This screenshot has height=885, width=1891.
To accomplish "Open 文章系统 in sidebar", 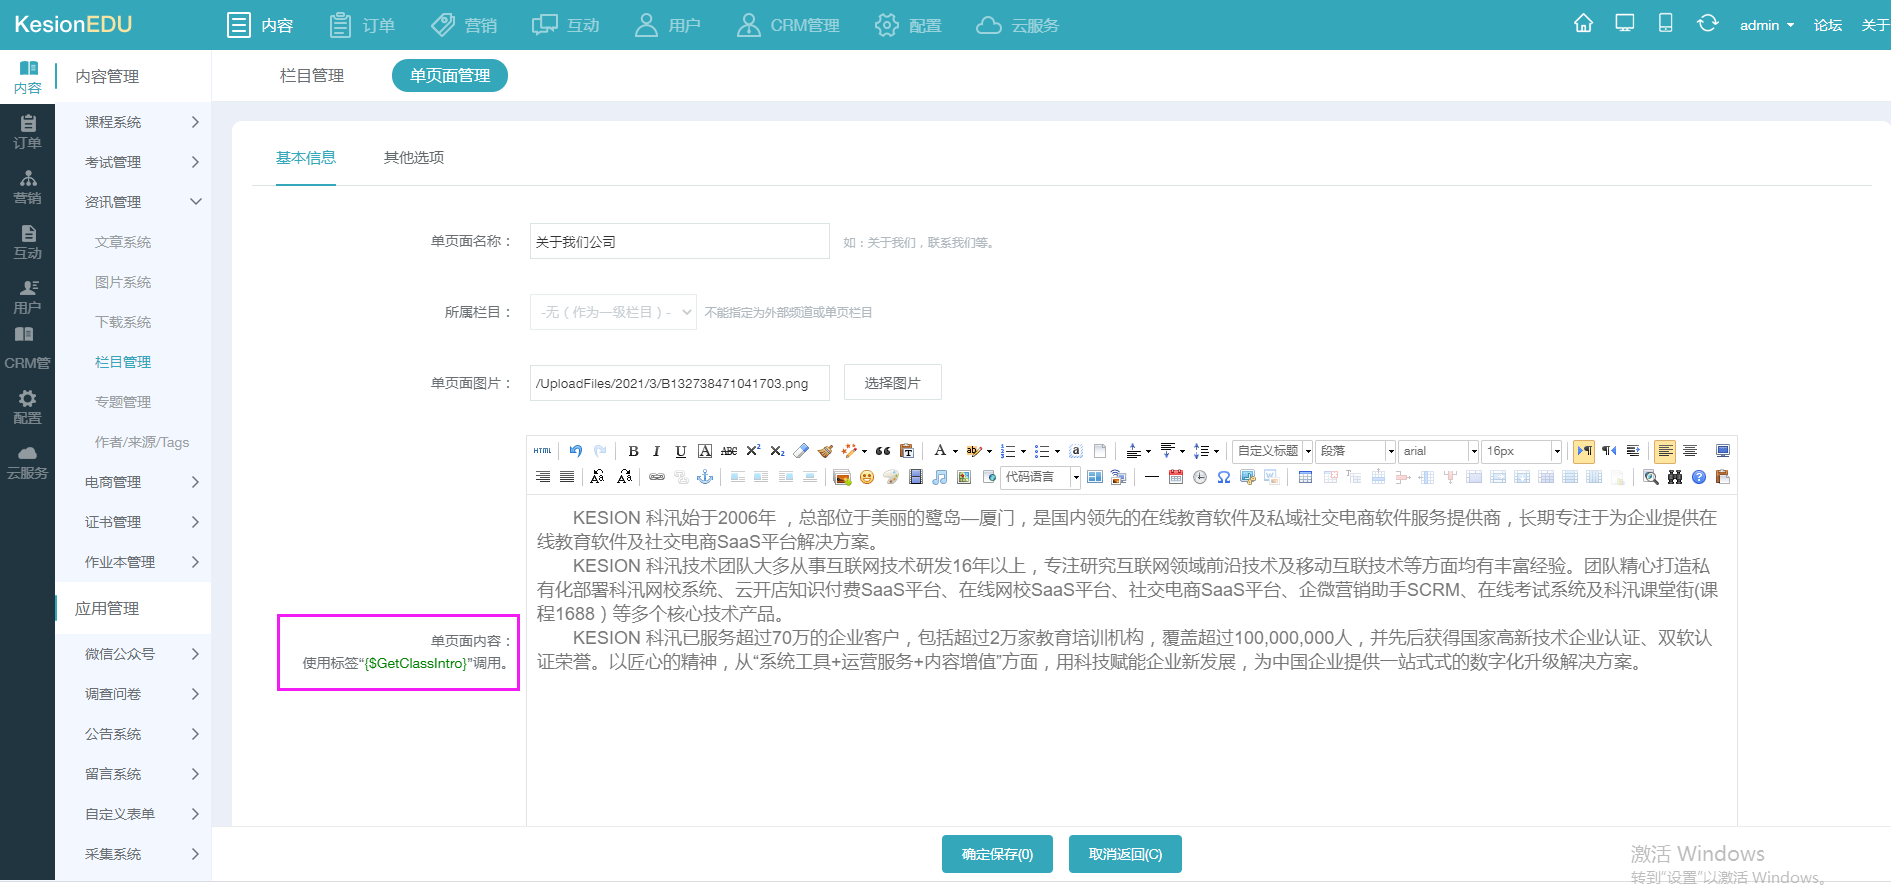I will point(123,242).
